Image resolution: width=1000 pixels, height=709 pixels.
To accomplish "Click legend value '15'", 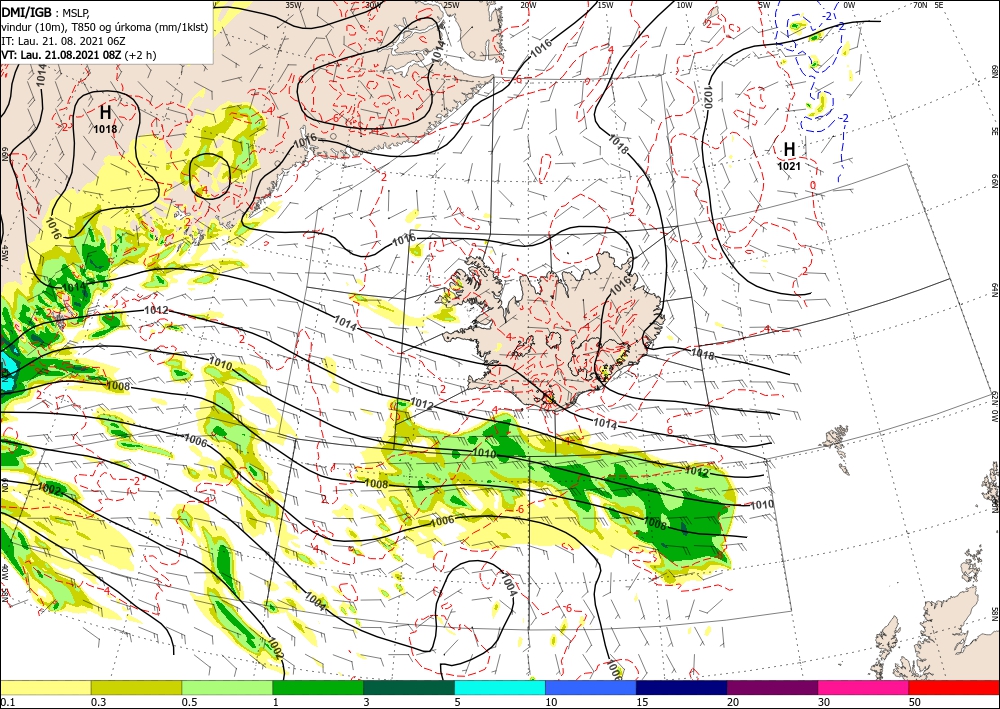I will [642, 703].
